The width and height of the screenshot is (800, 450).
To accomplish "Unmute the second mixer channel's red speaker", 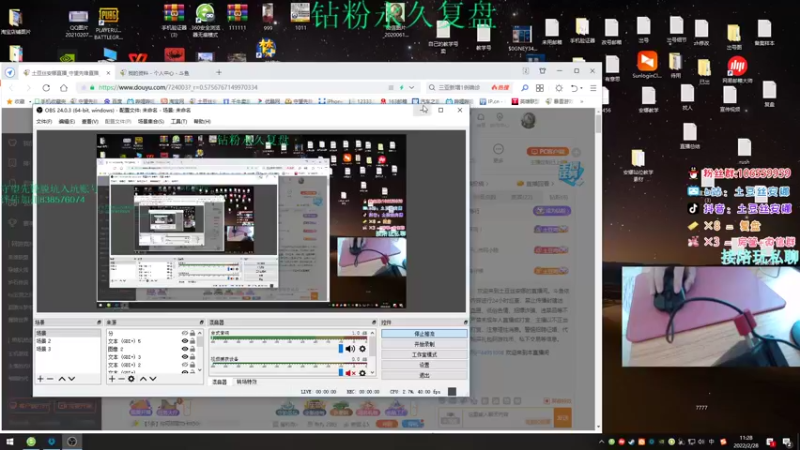I will pos(350,373).
